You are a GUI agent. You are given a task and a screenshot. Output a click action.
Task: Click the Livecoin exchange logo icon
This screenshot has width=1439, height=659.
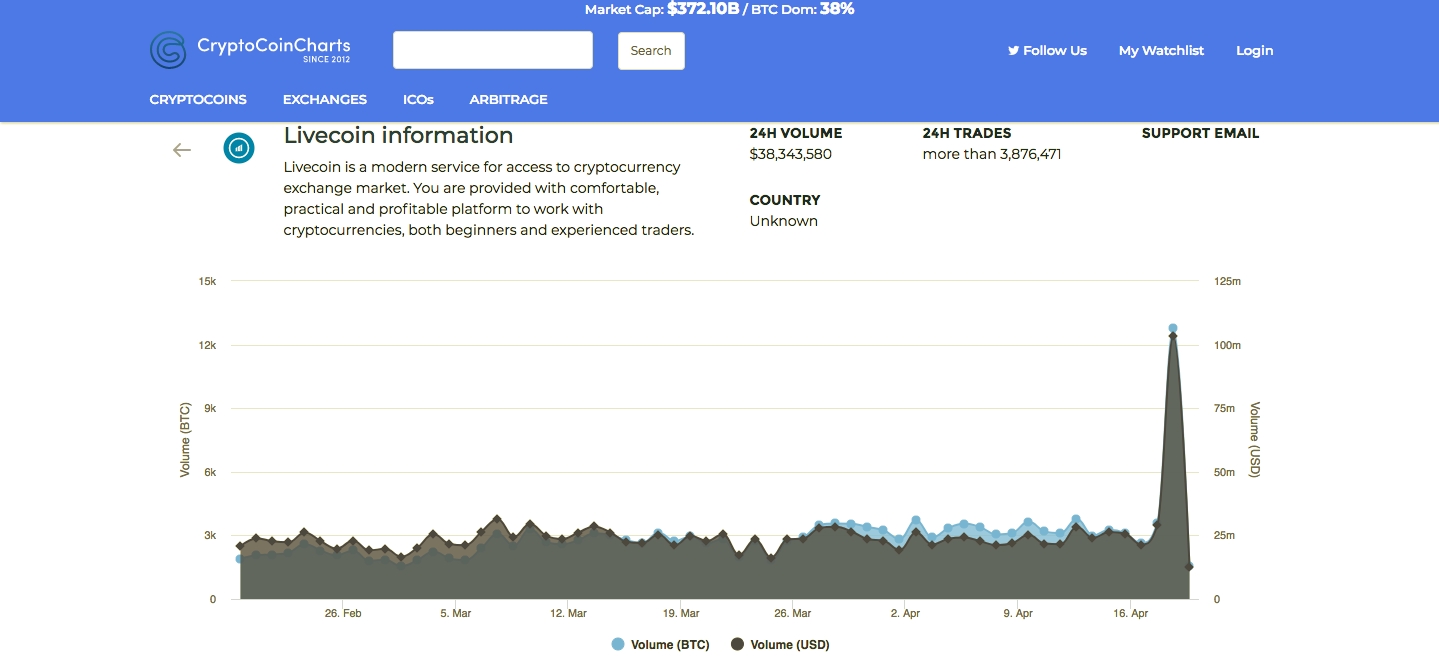[x=239, y=148]
